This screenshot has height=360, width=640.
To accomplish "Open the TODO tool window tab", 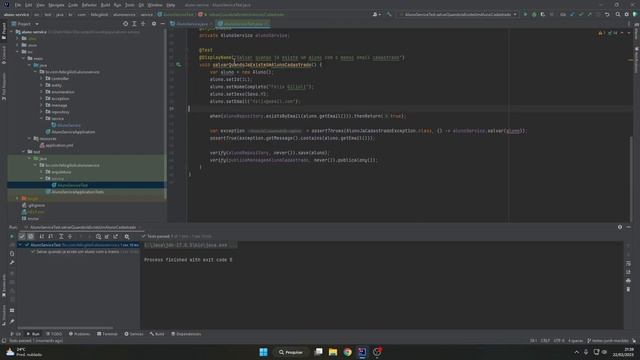I will pyautogui.click(x=54, y=334).
